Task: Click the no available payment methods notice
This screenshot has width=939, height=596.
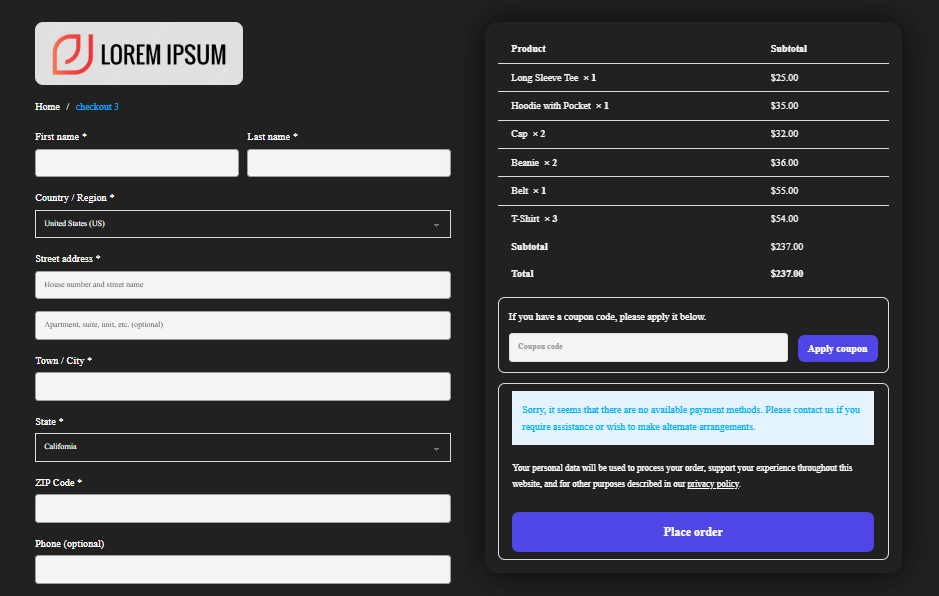Action: [x=692, y=418]
